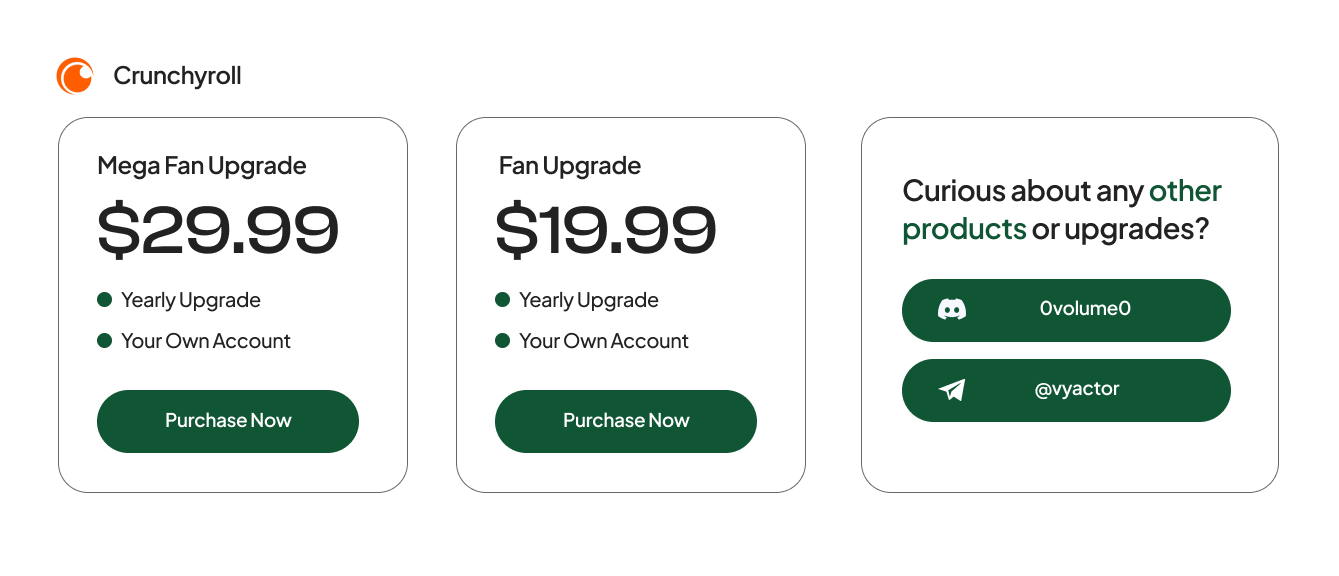1339x576 pixels.
Task: Click the "or upgrades?" heading text
Action: tap(1121, 229)
